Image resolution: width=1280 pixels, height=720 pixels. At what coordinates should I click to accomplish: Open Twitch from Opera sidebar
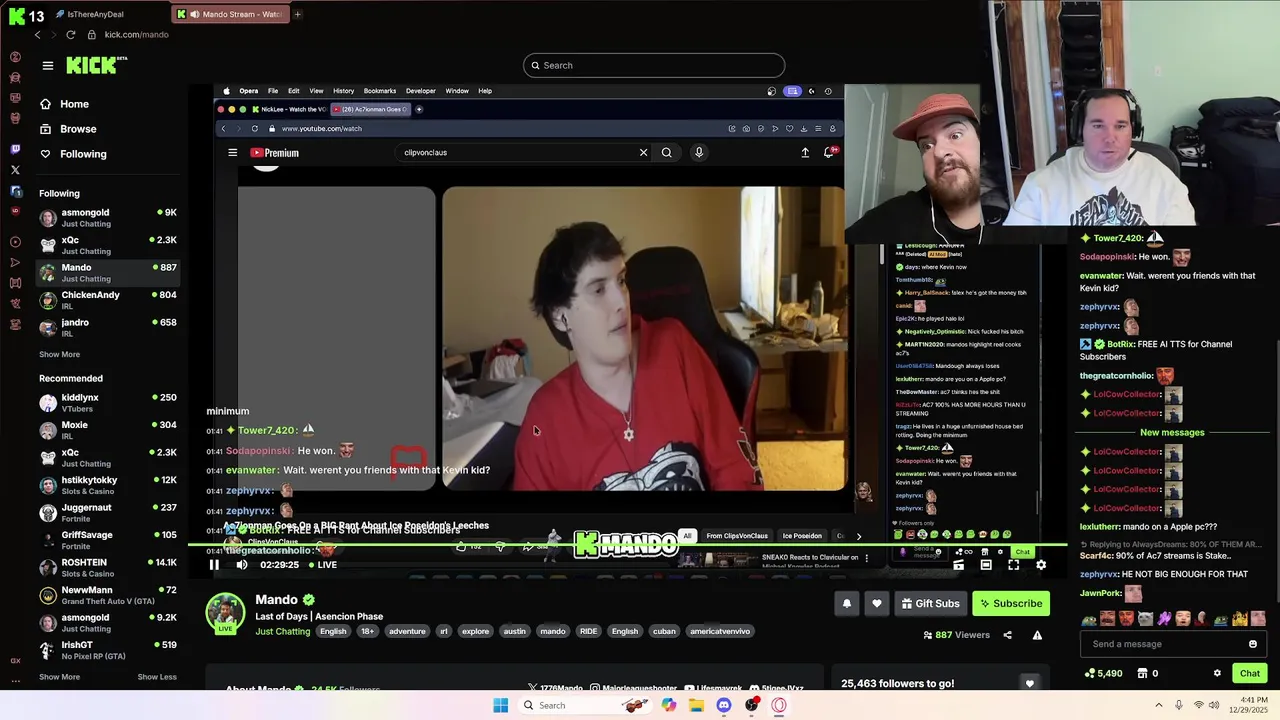[x=15, y=149]
